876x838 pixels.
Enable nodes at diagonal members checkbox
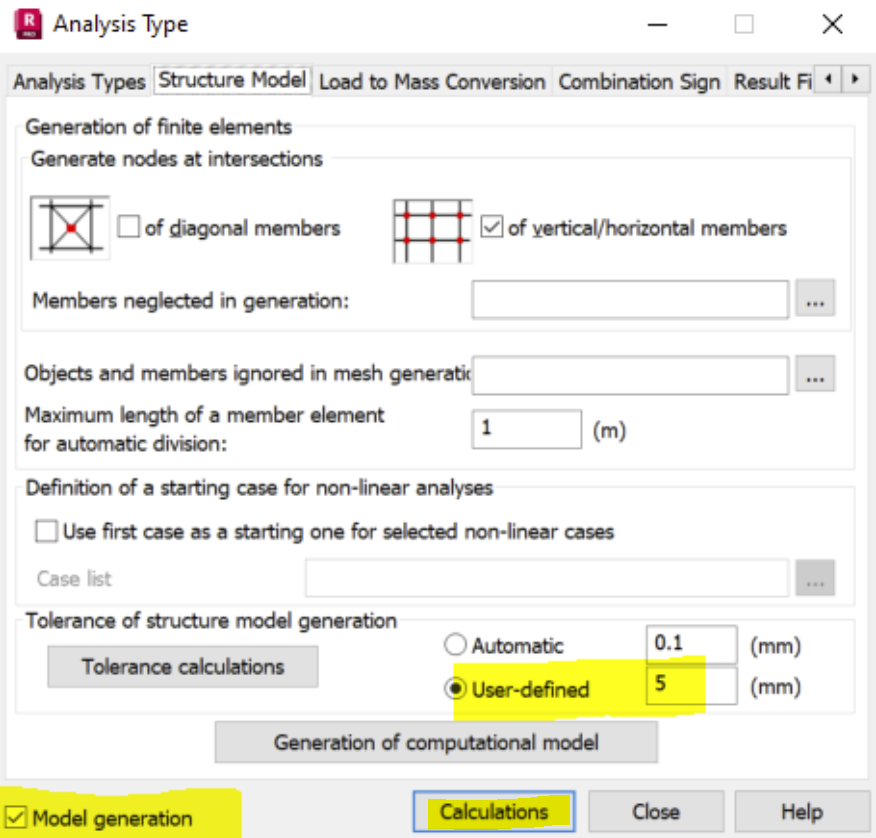pos(128,228)
